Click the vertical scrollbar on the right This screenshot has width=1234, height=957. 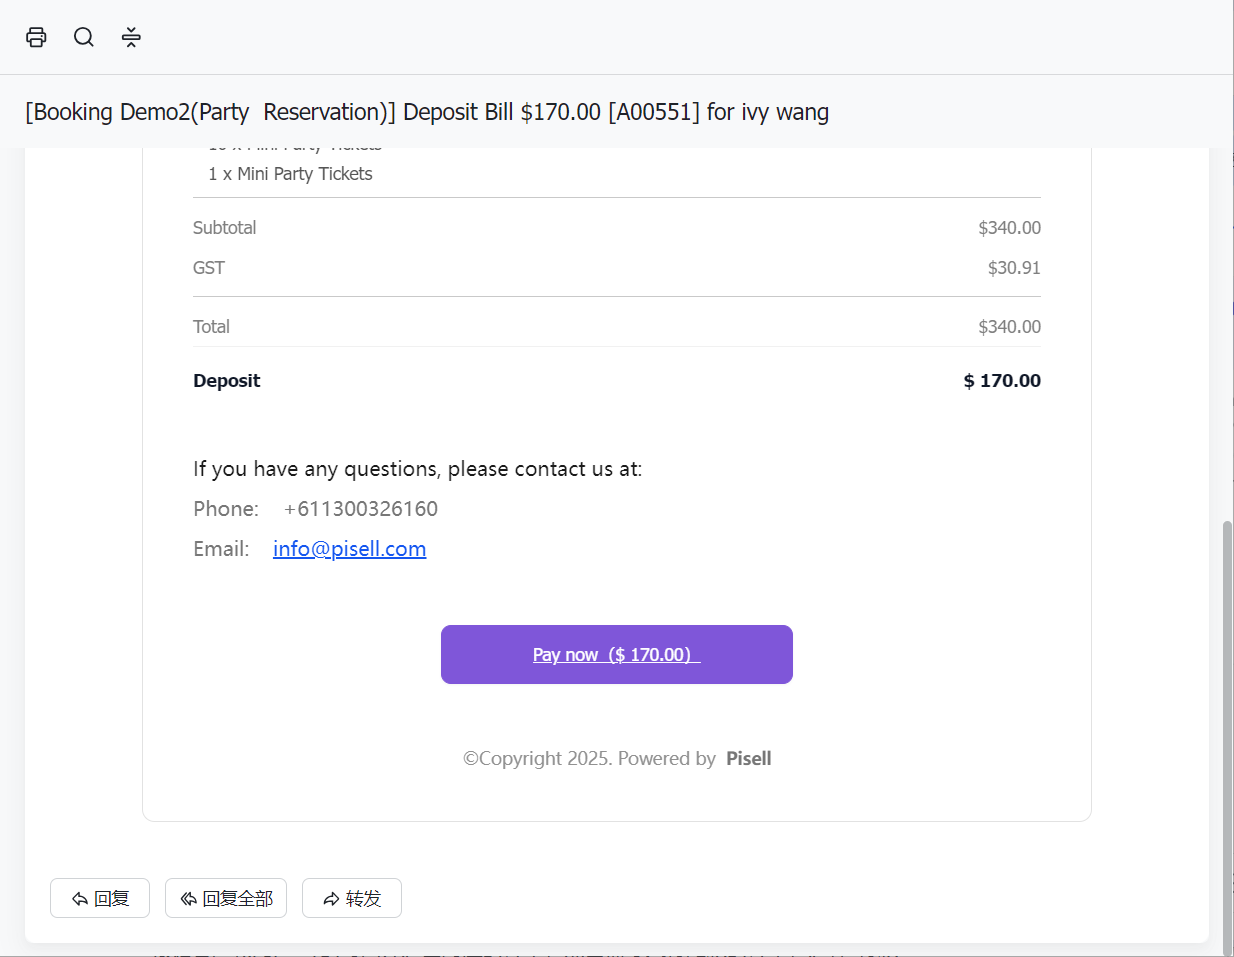[x=1227, y=735]
